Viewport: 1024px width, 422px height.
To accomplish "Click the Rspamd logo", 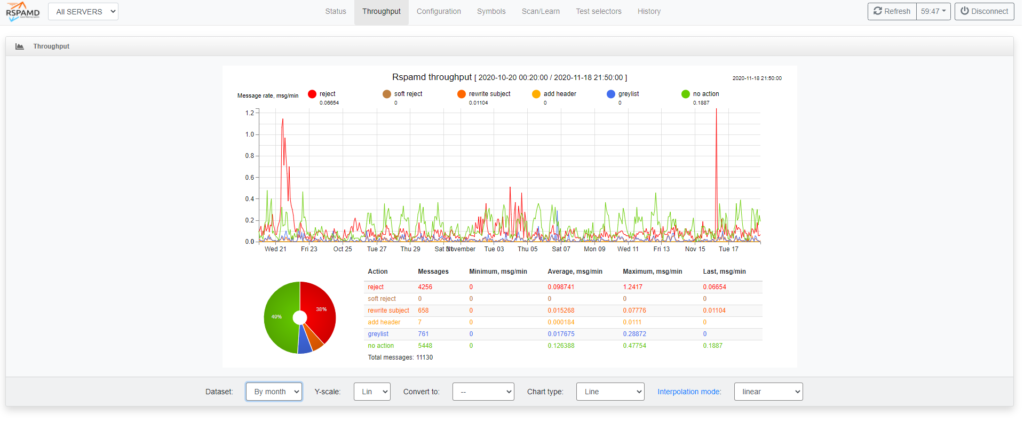I will coord(23,11).
